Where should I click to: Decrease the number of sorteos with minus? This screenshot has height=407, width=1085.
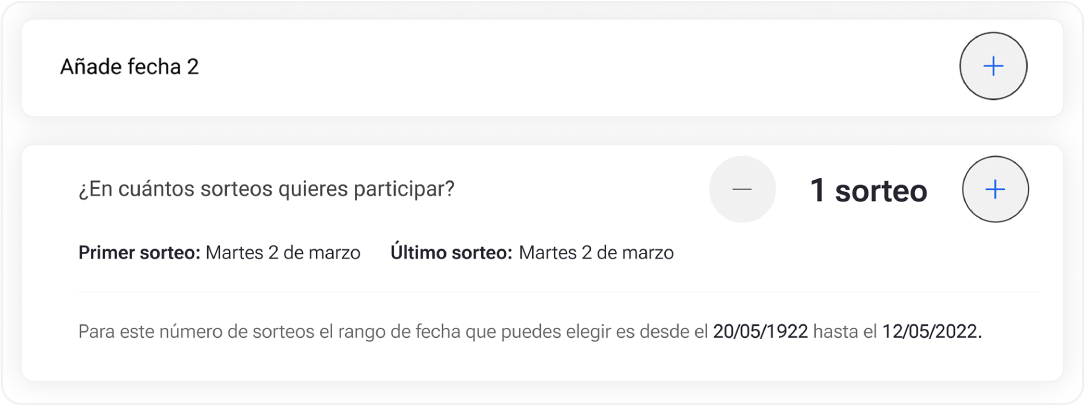point(742,189)
